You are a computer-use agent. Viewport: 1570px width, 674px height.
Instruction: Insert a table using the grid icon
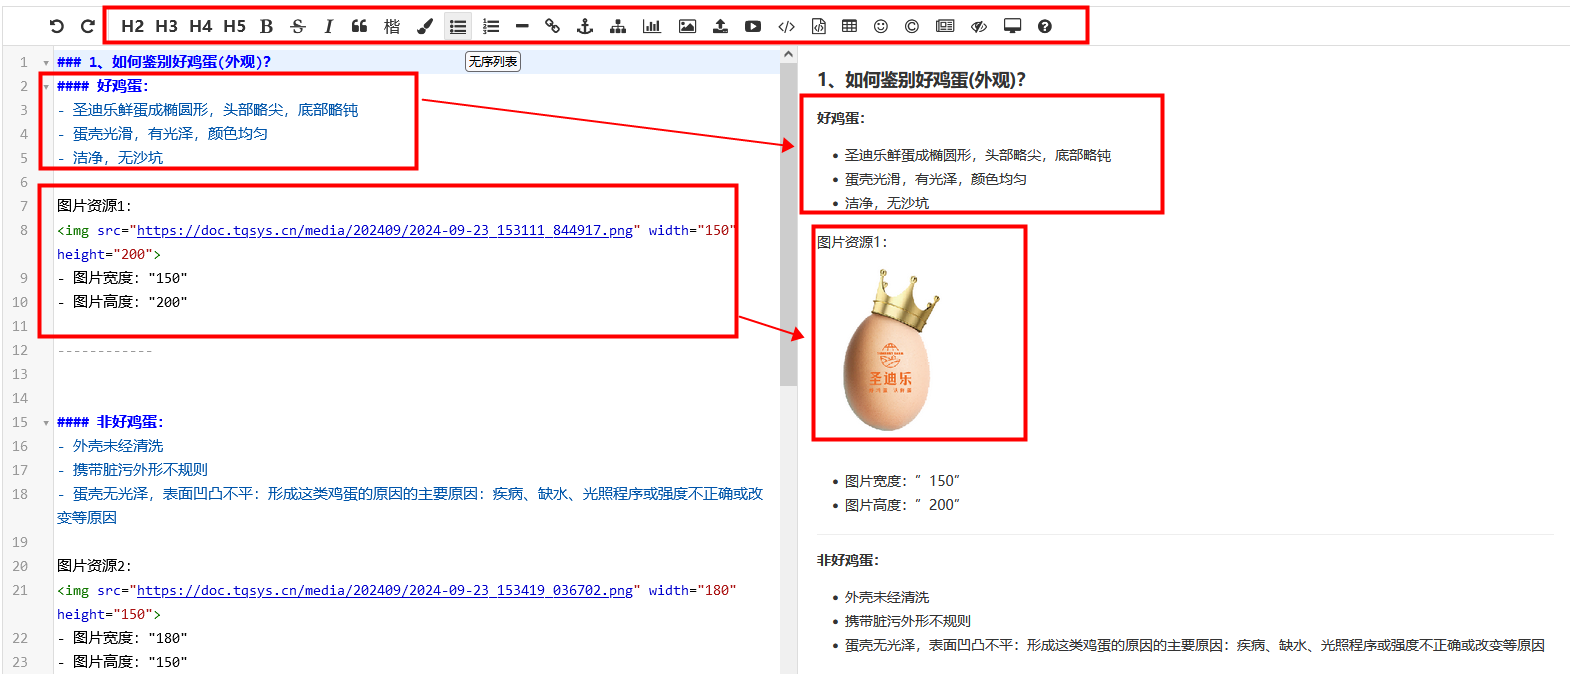pos(849,26)
